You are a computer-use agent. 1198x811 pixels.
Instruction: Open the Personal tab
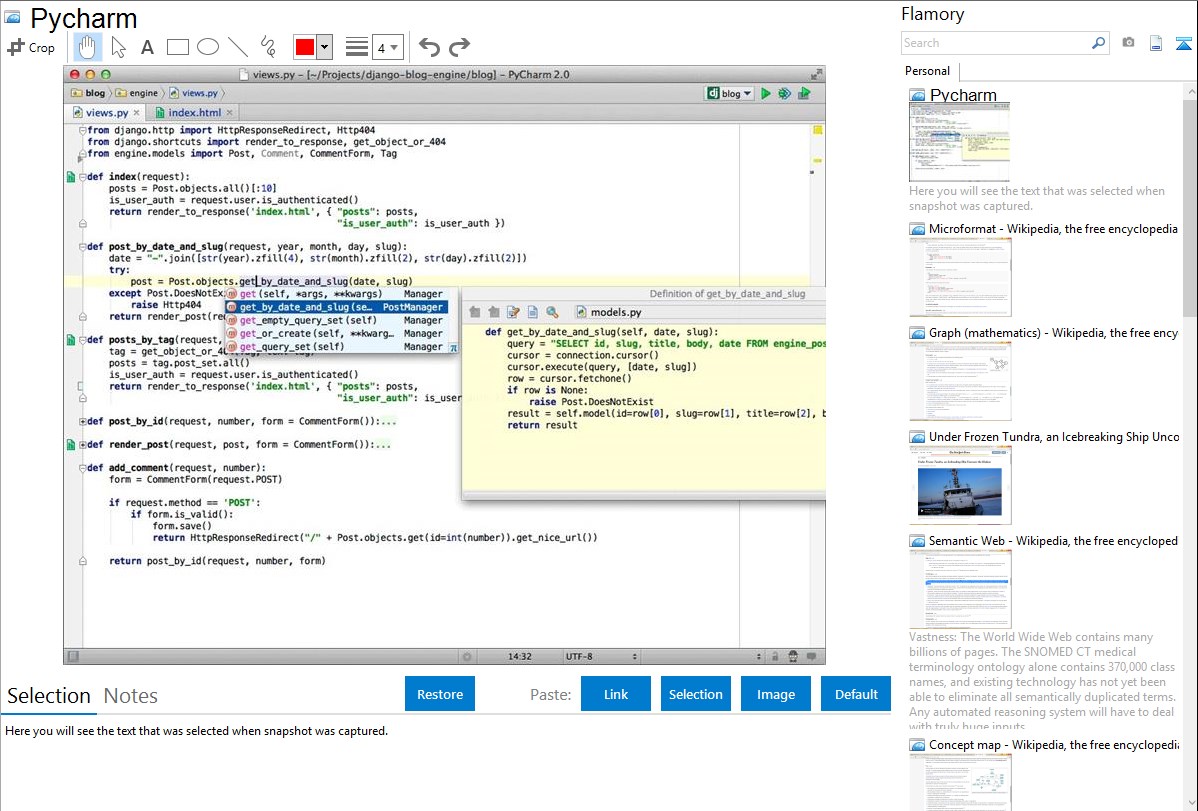[x=927, y=71]
